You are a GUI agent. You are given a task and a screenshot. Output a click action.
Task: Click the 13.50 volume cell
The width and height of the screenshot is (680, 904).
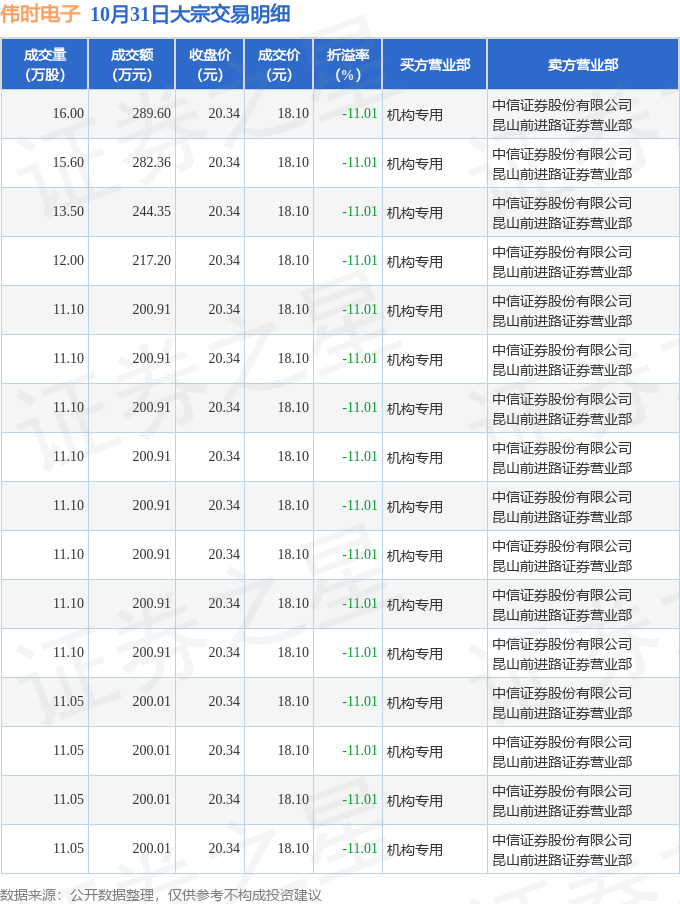click(x=68, y=212)
